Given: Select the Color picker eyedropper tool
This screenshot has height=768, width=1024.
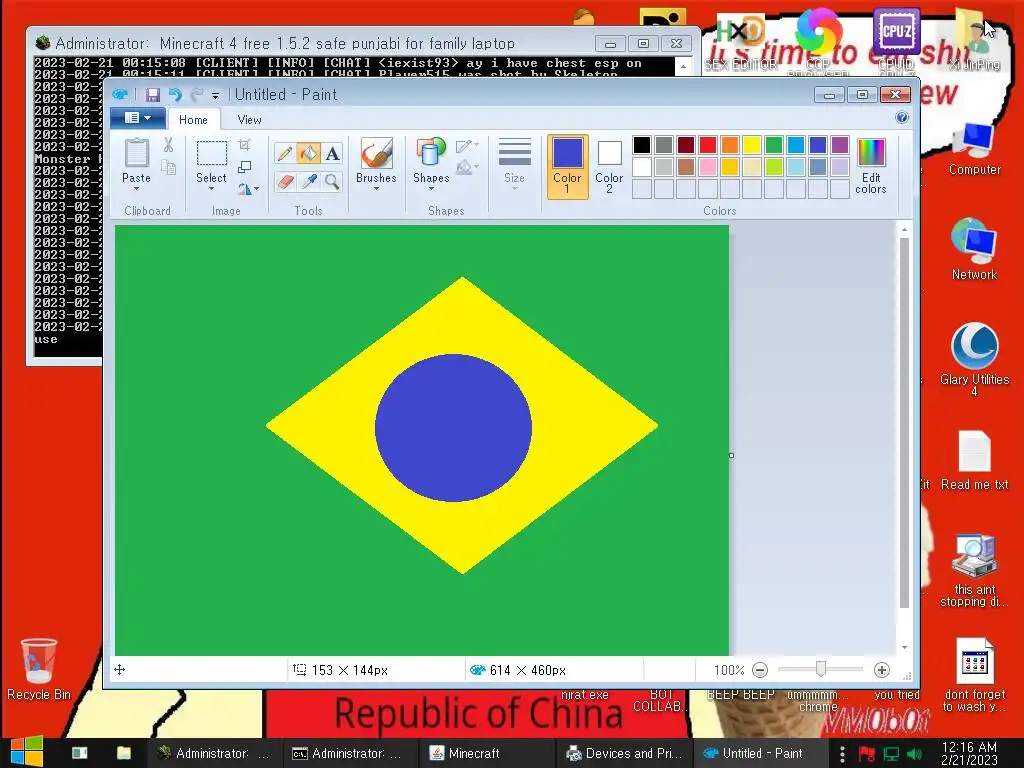Looking at the screenshot, I should (x=309, y=181).
